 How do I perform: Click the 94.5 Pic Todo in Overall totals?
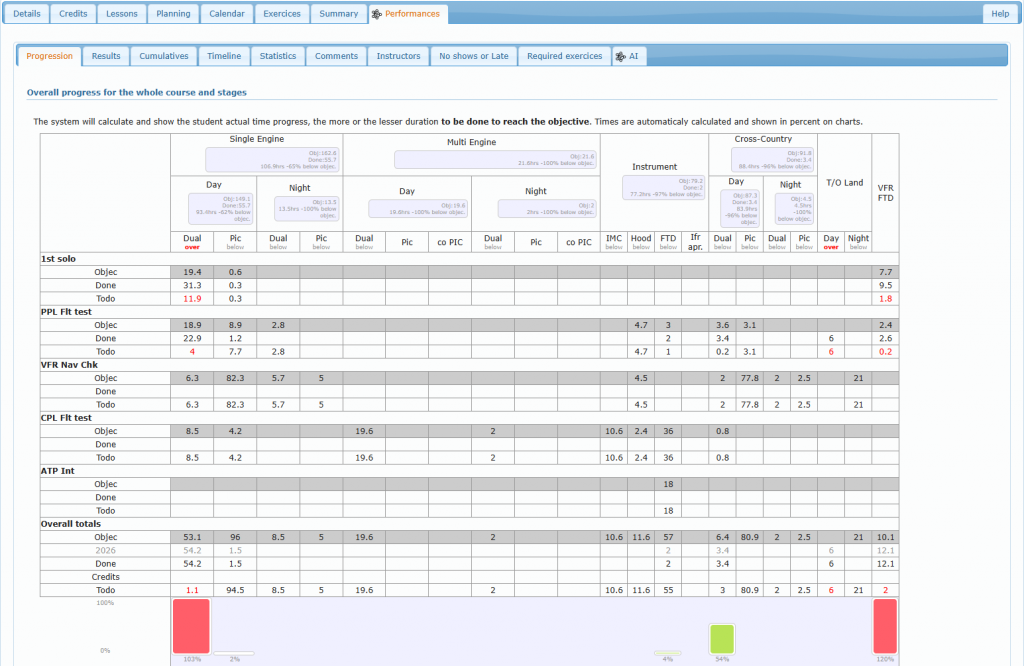235,590
